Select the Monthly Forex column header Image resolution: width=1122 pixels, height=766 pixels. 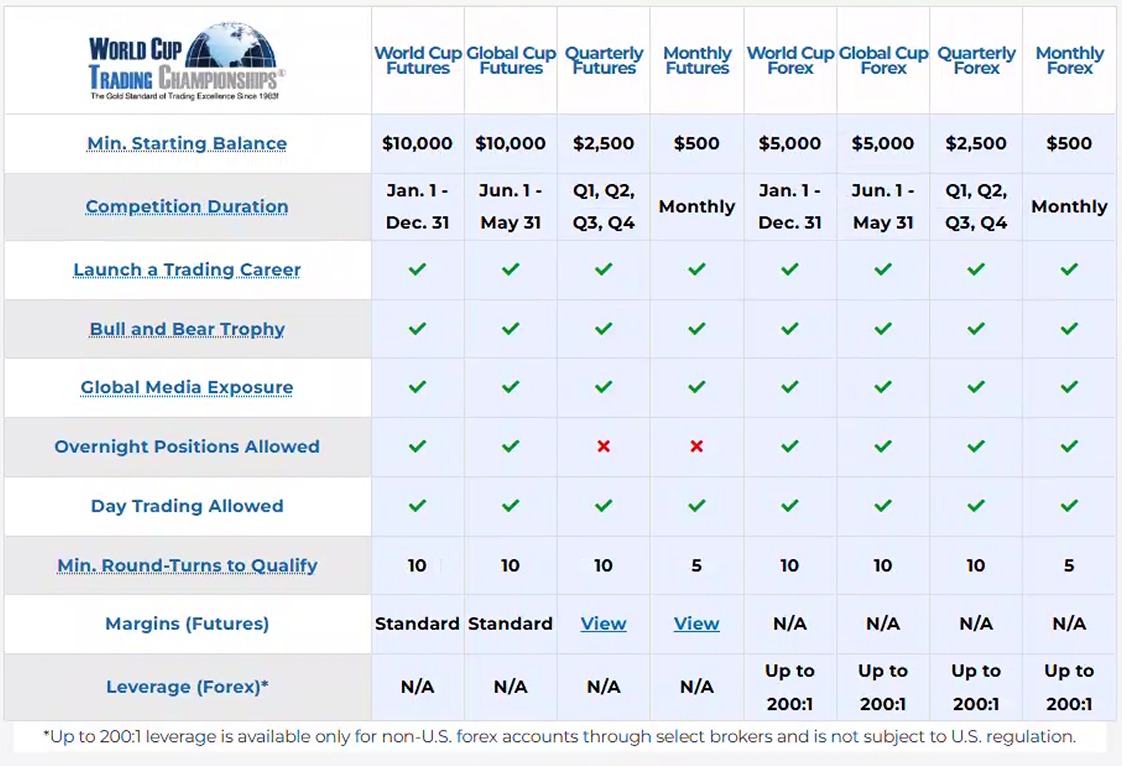point(1070,60)
